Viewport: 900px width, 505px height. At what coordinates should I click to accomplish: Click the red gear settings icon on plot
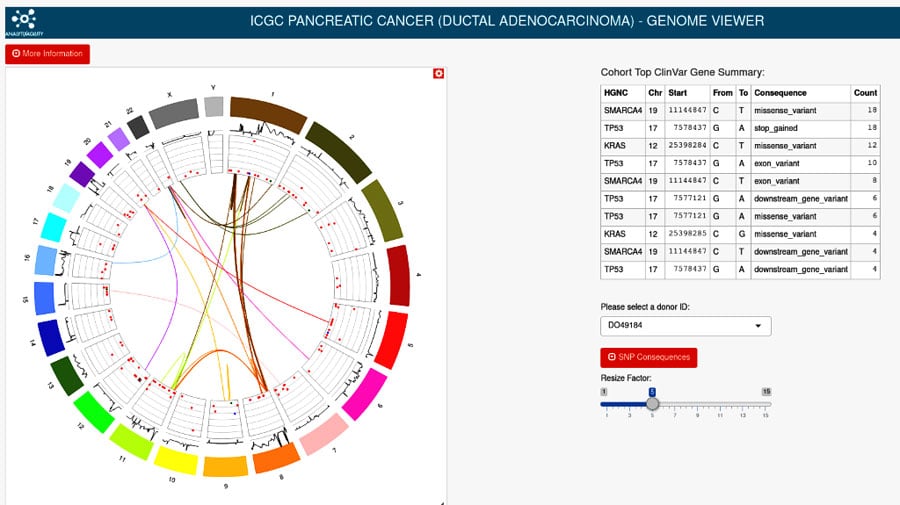tap(438, 74)
